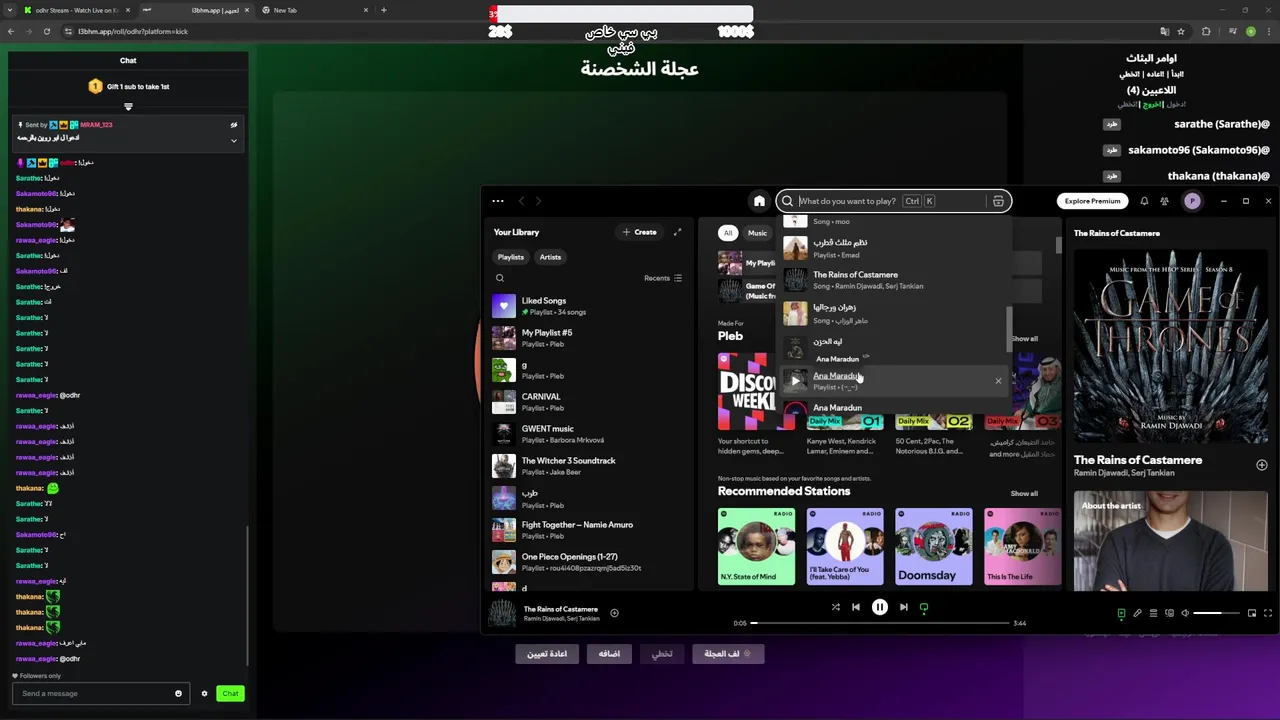Select the Music filter chip
Screen dimensions: 1280x720
[x=758, y=233]
